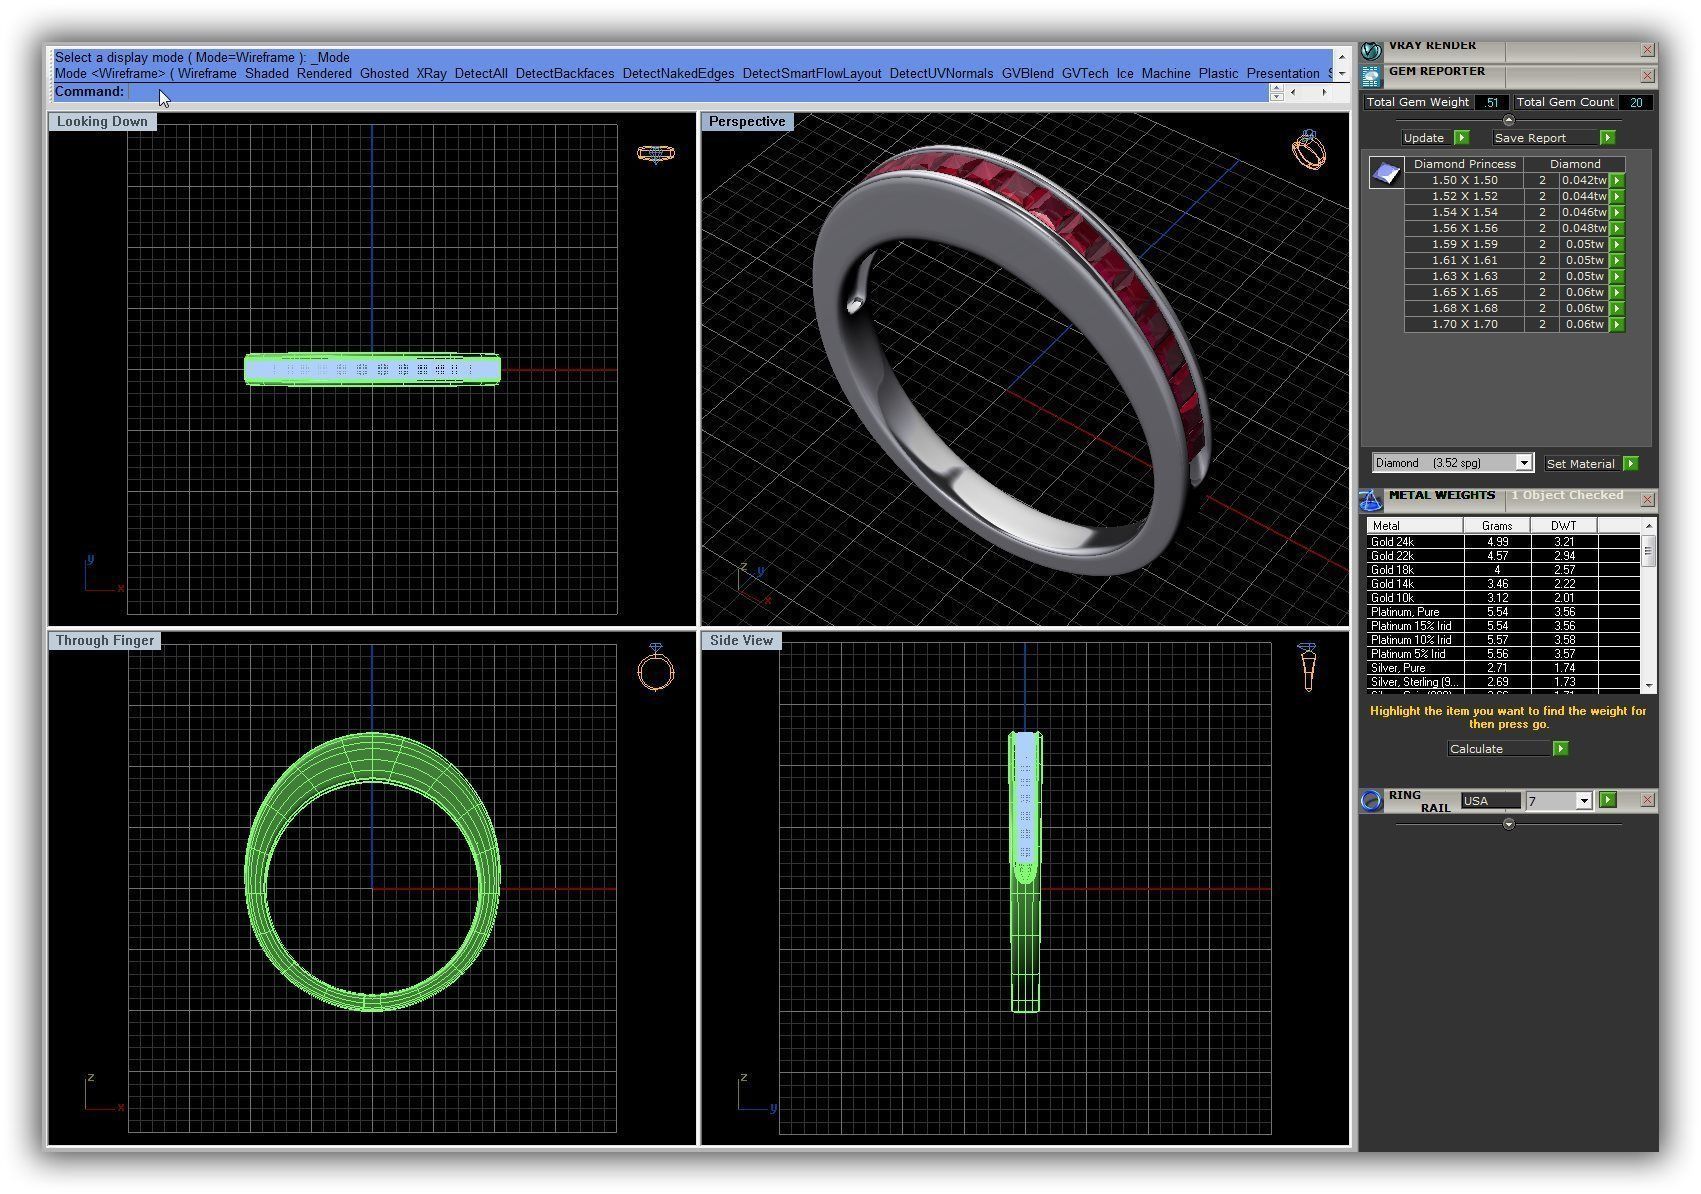Click the Grams column header

(x=1497, y=526)
